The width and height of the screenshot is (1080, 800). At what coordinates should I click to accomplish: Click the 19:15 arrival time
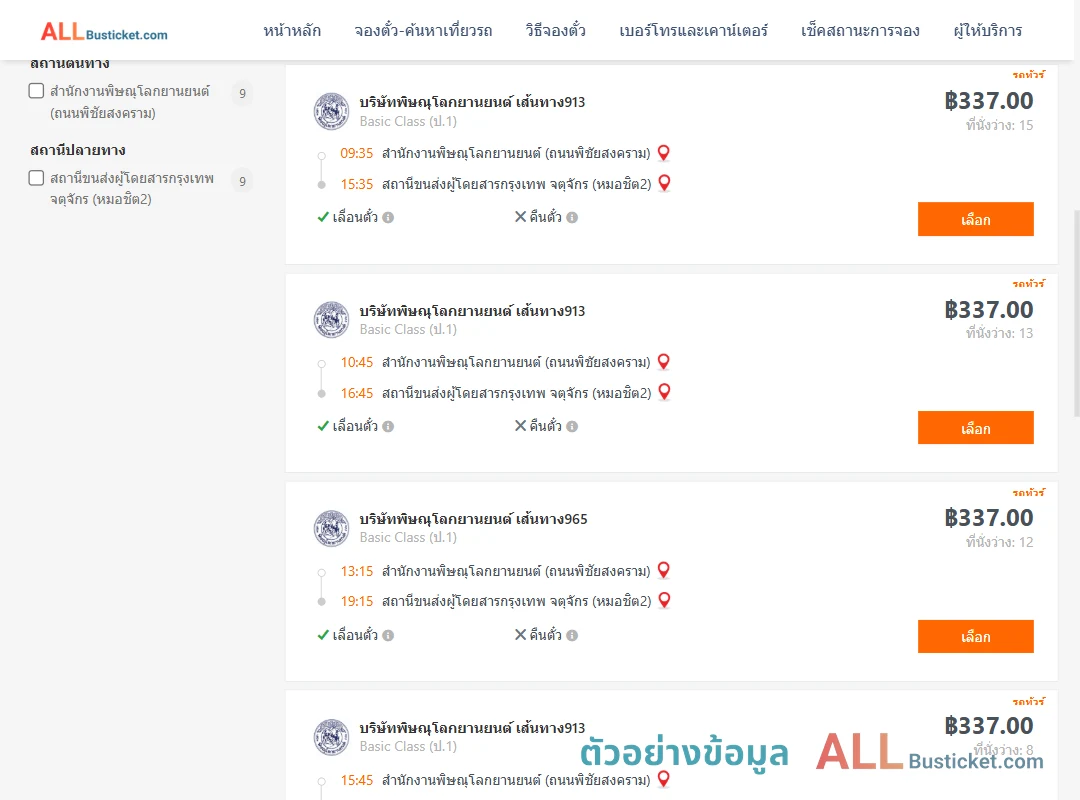click(x=356, y=602)
